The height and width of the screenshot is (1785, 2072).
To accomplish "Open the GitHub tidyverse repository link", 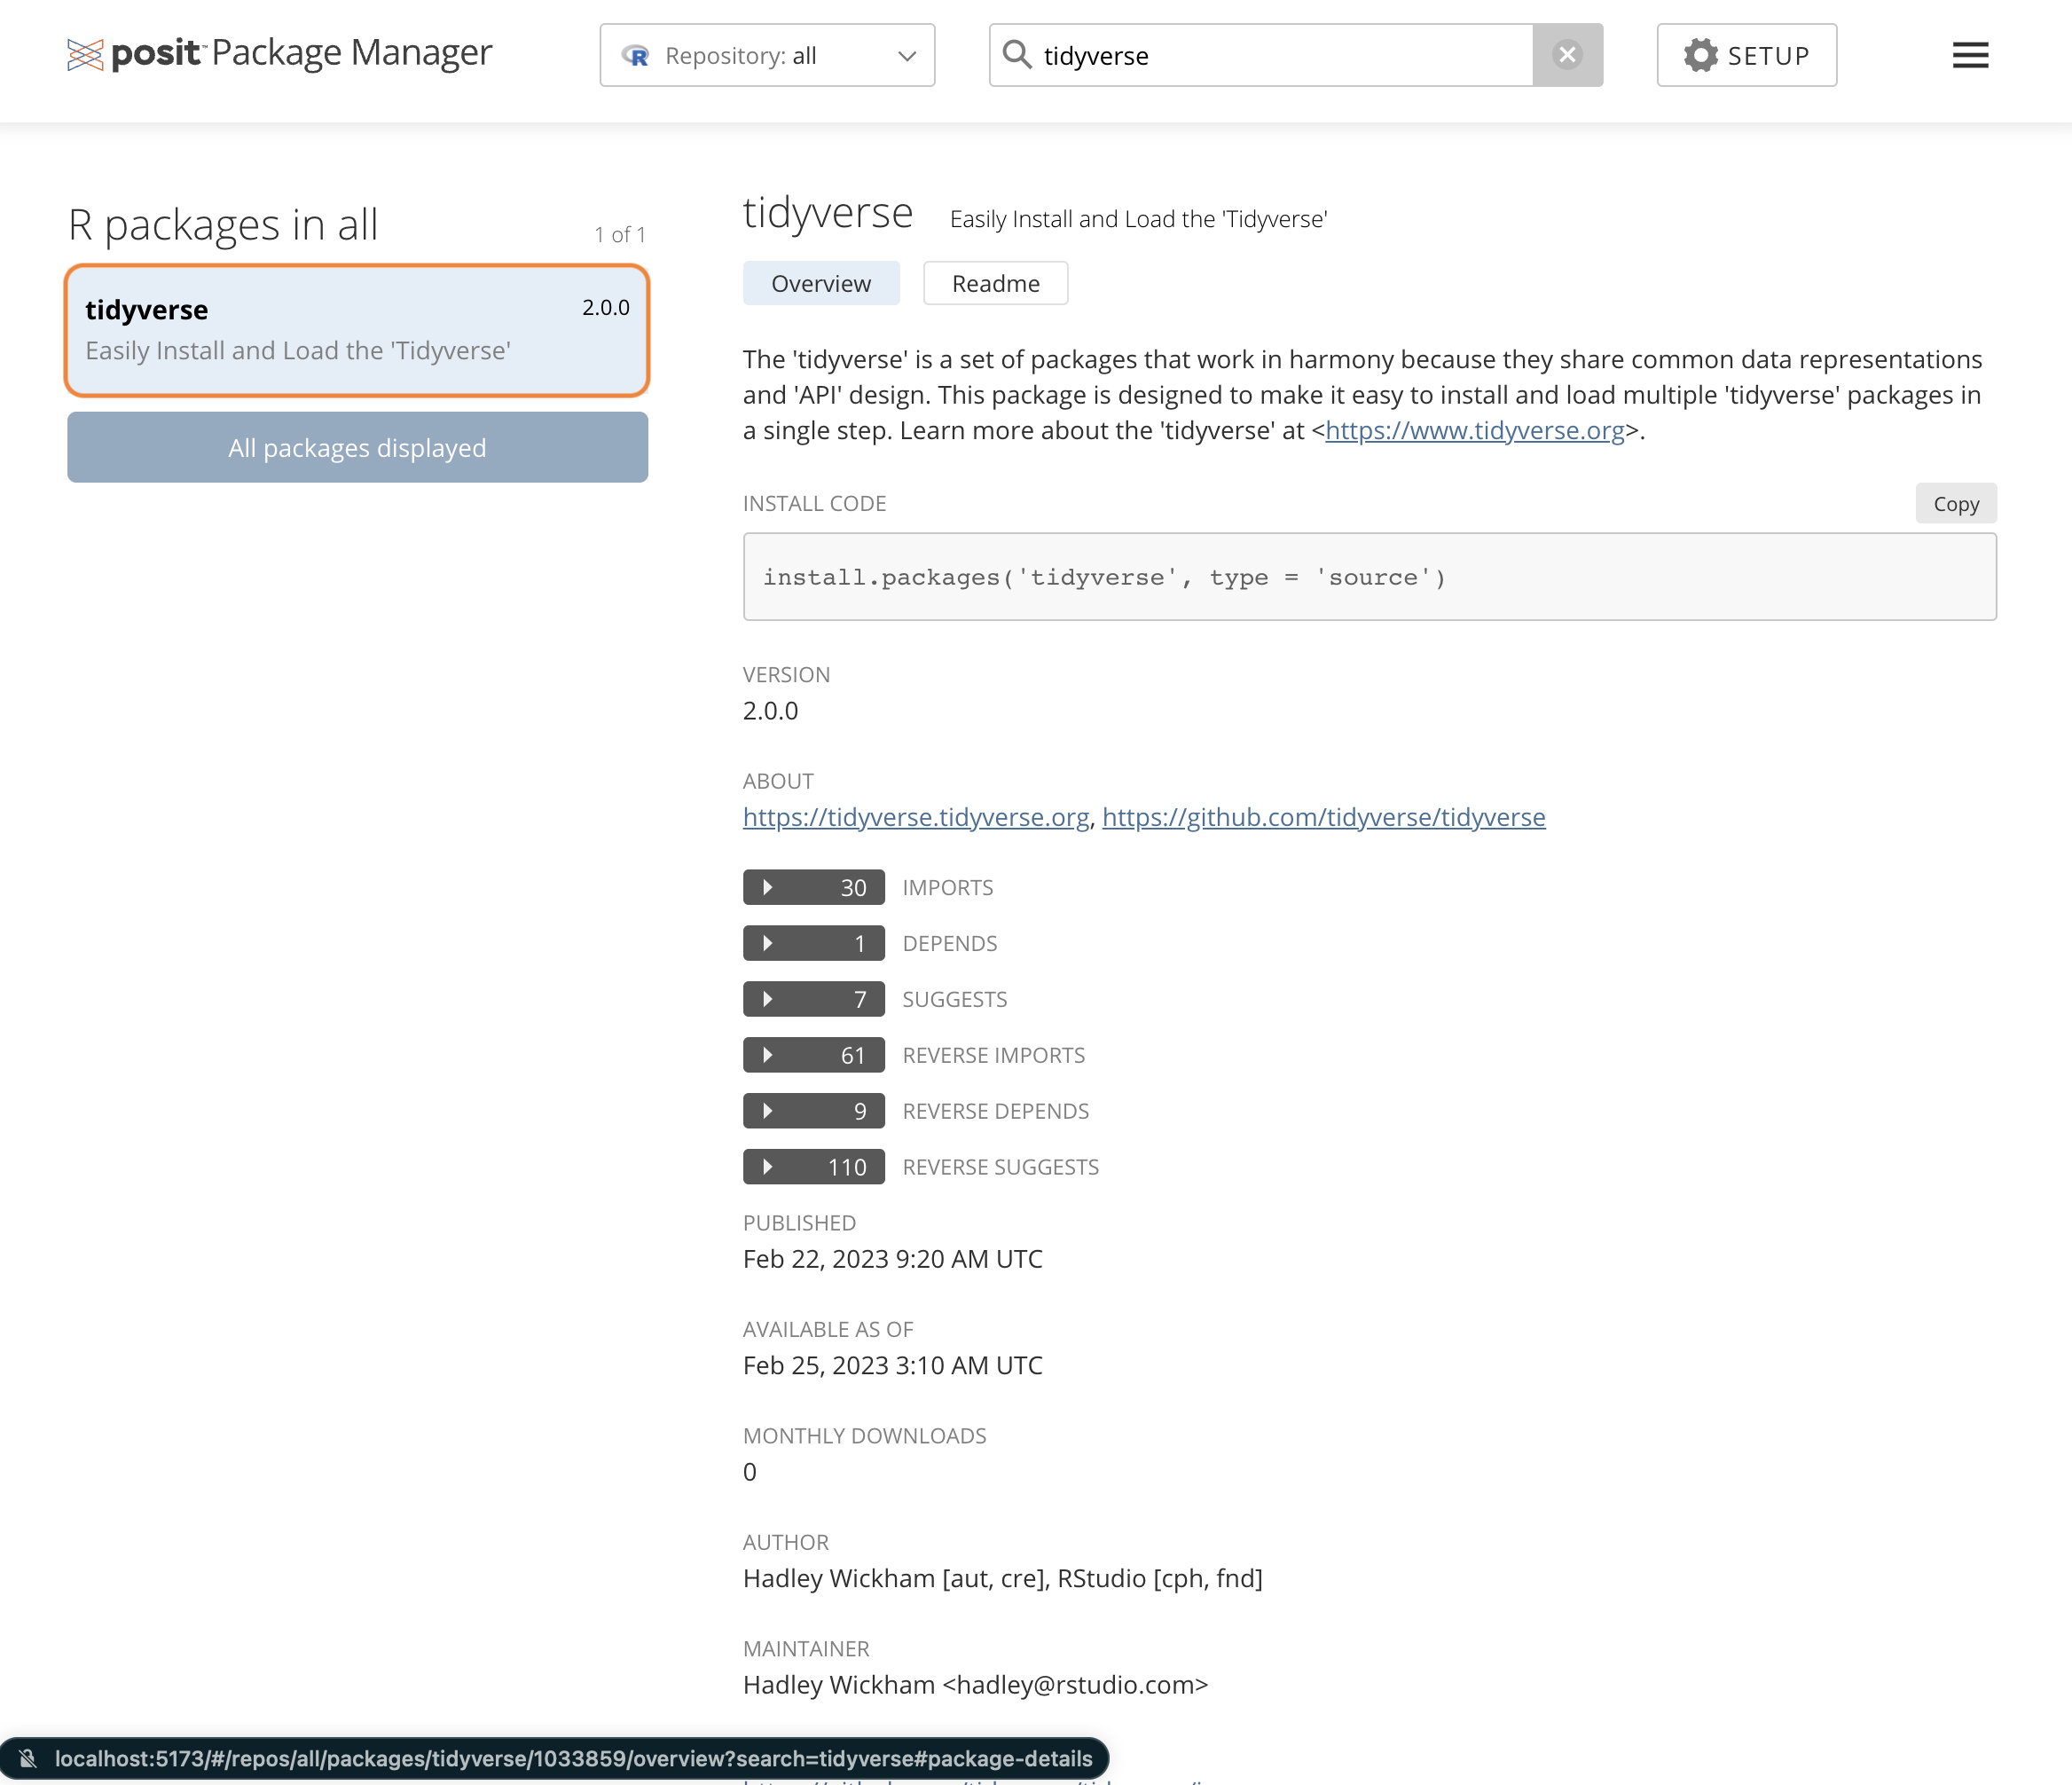I will pos(1323,818).
